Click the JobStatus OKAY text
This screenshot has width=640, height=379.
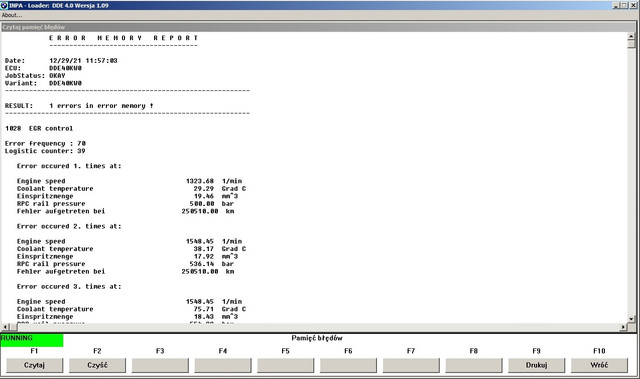57,75
